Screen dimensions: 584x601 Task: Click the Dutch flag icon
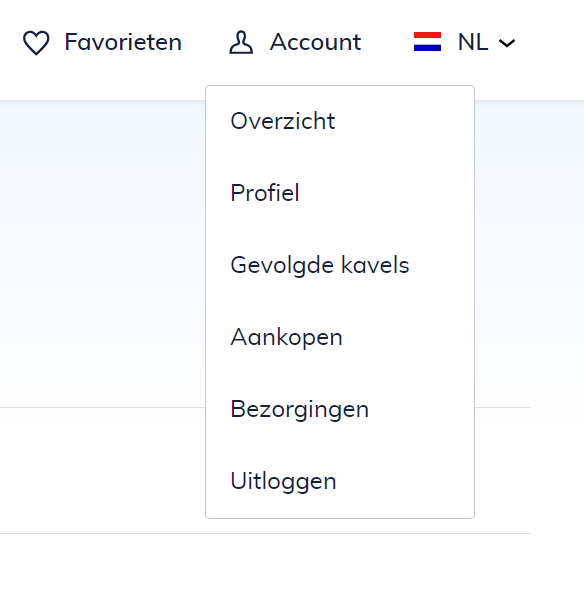pos(427,41)
